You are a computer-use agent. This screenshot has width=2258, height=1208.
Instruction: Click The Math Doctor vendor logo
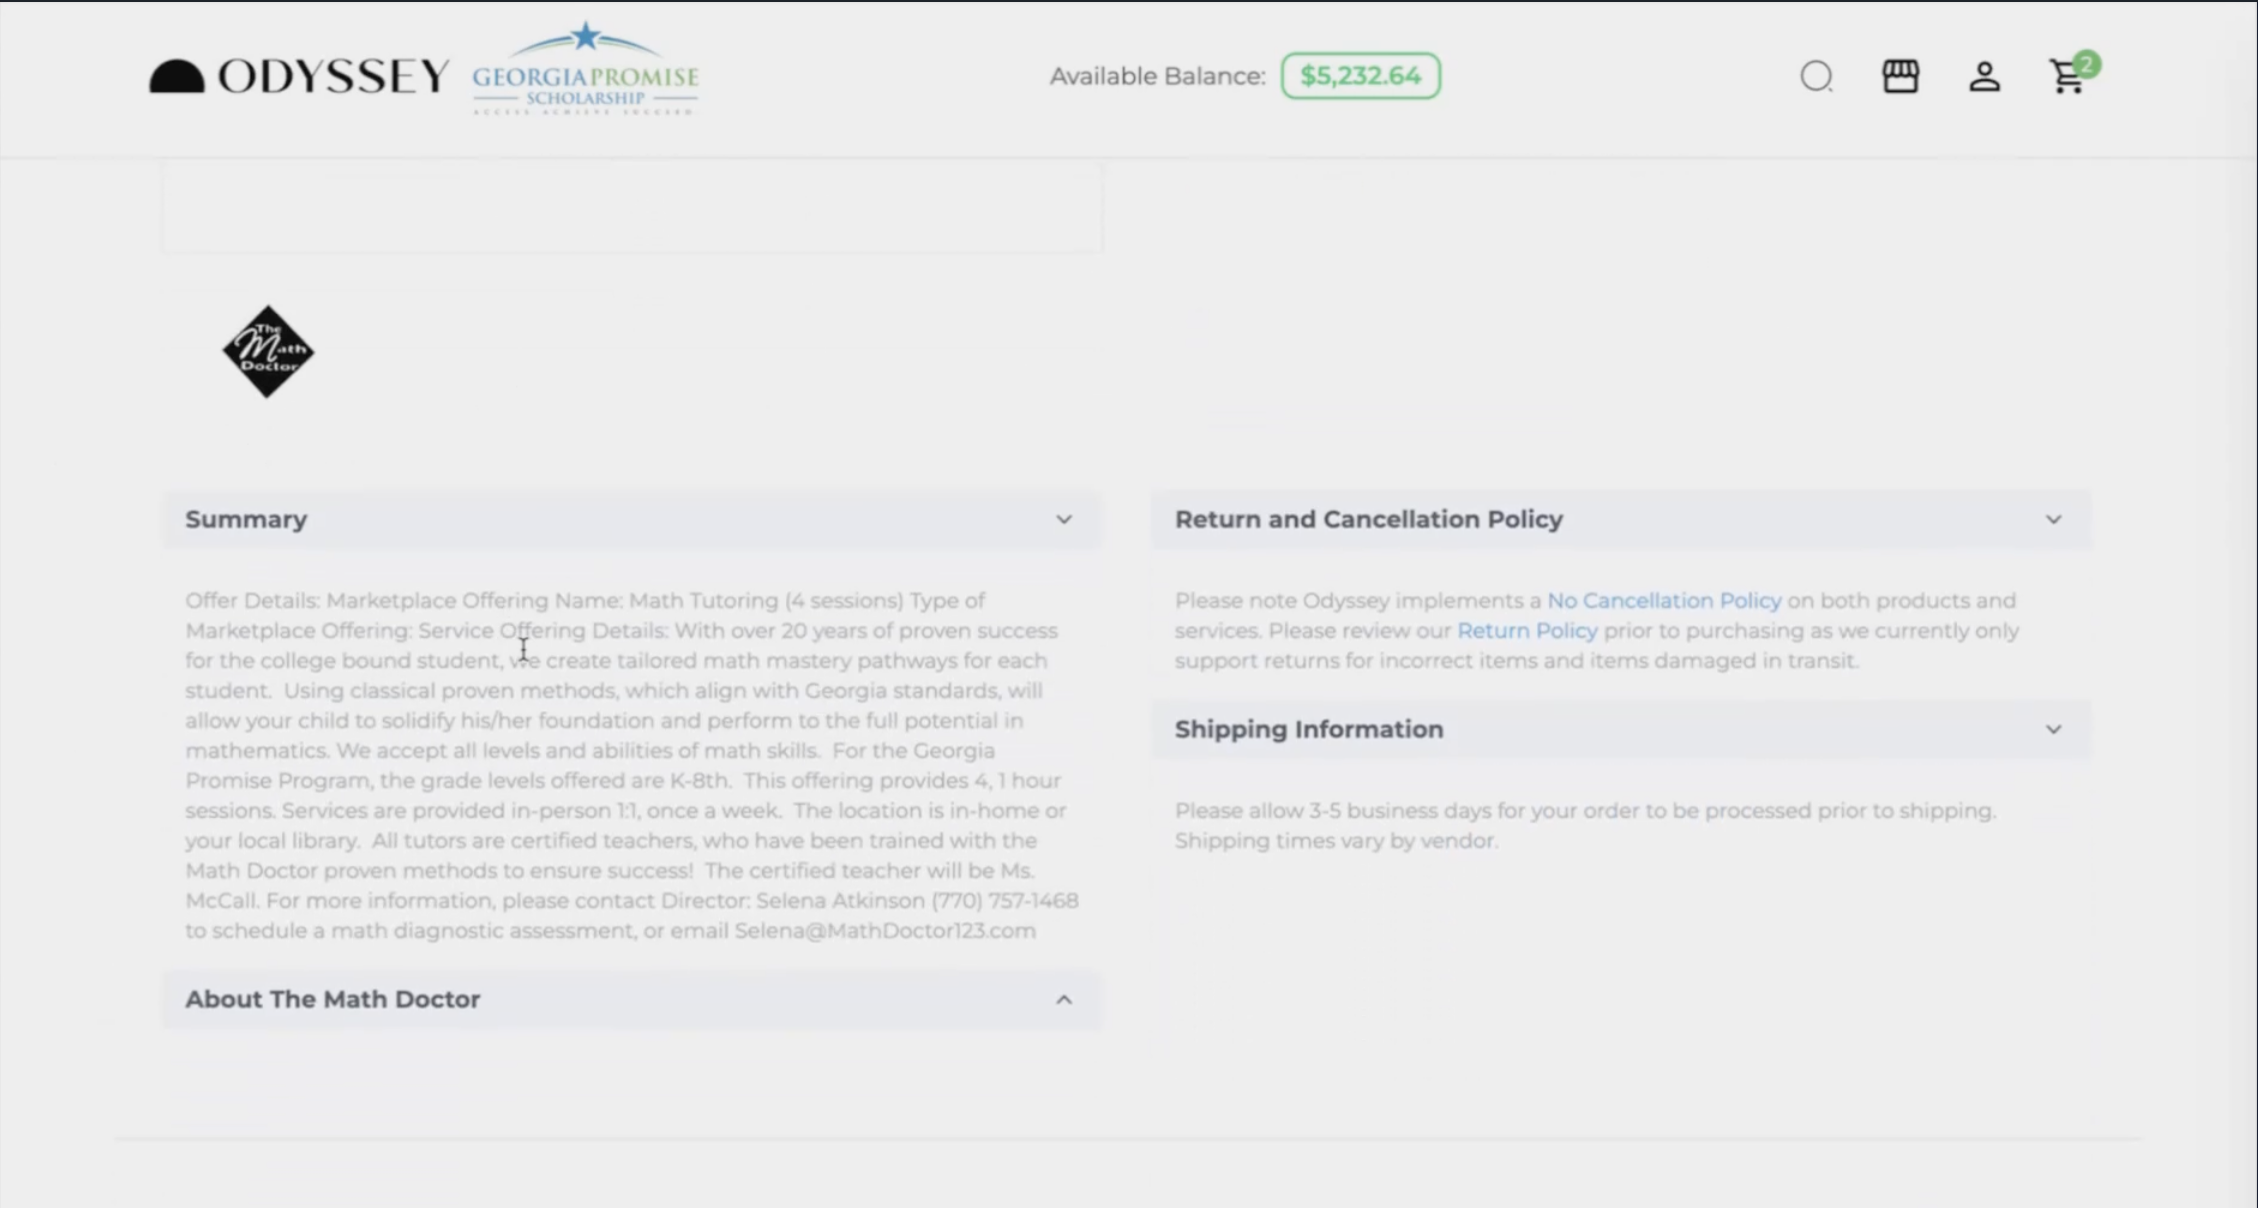click(268, 351)
